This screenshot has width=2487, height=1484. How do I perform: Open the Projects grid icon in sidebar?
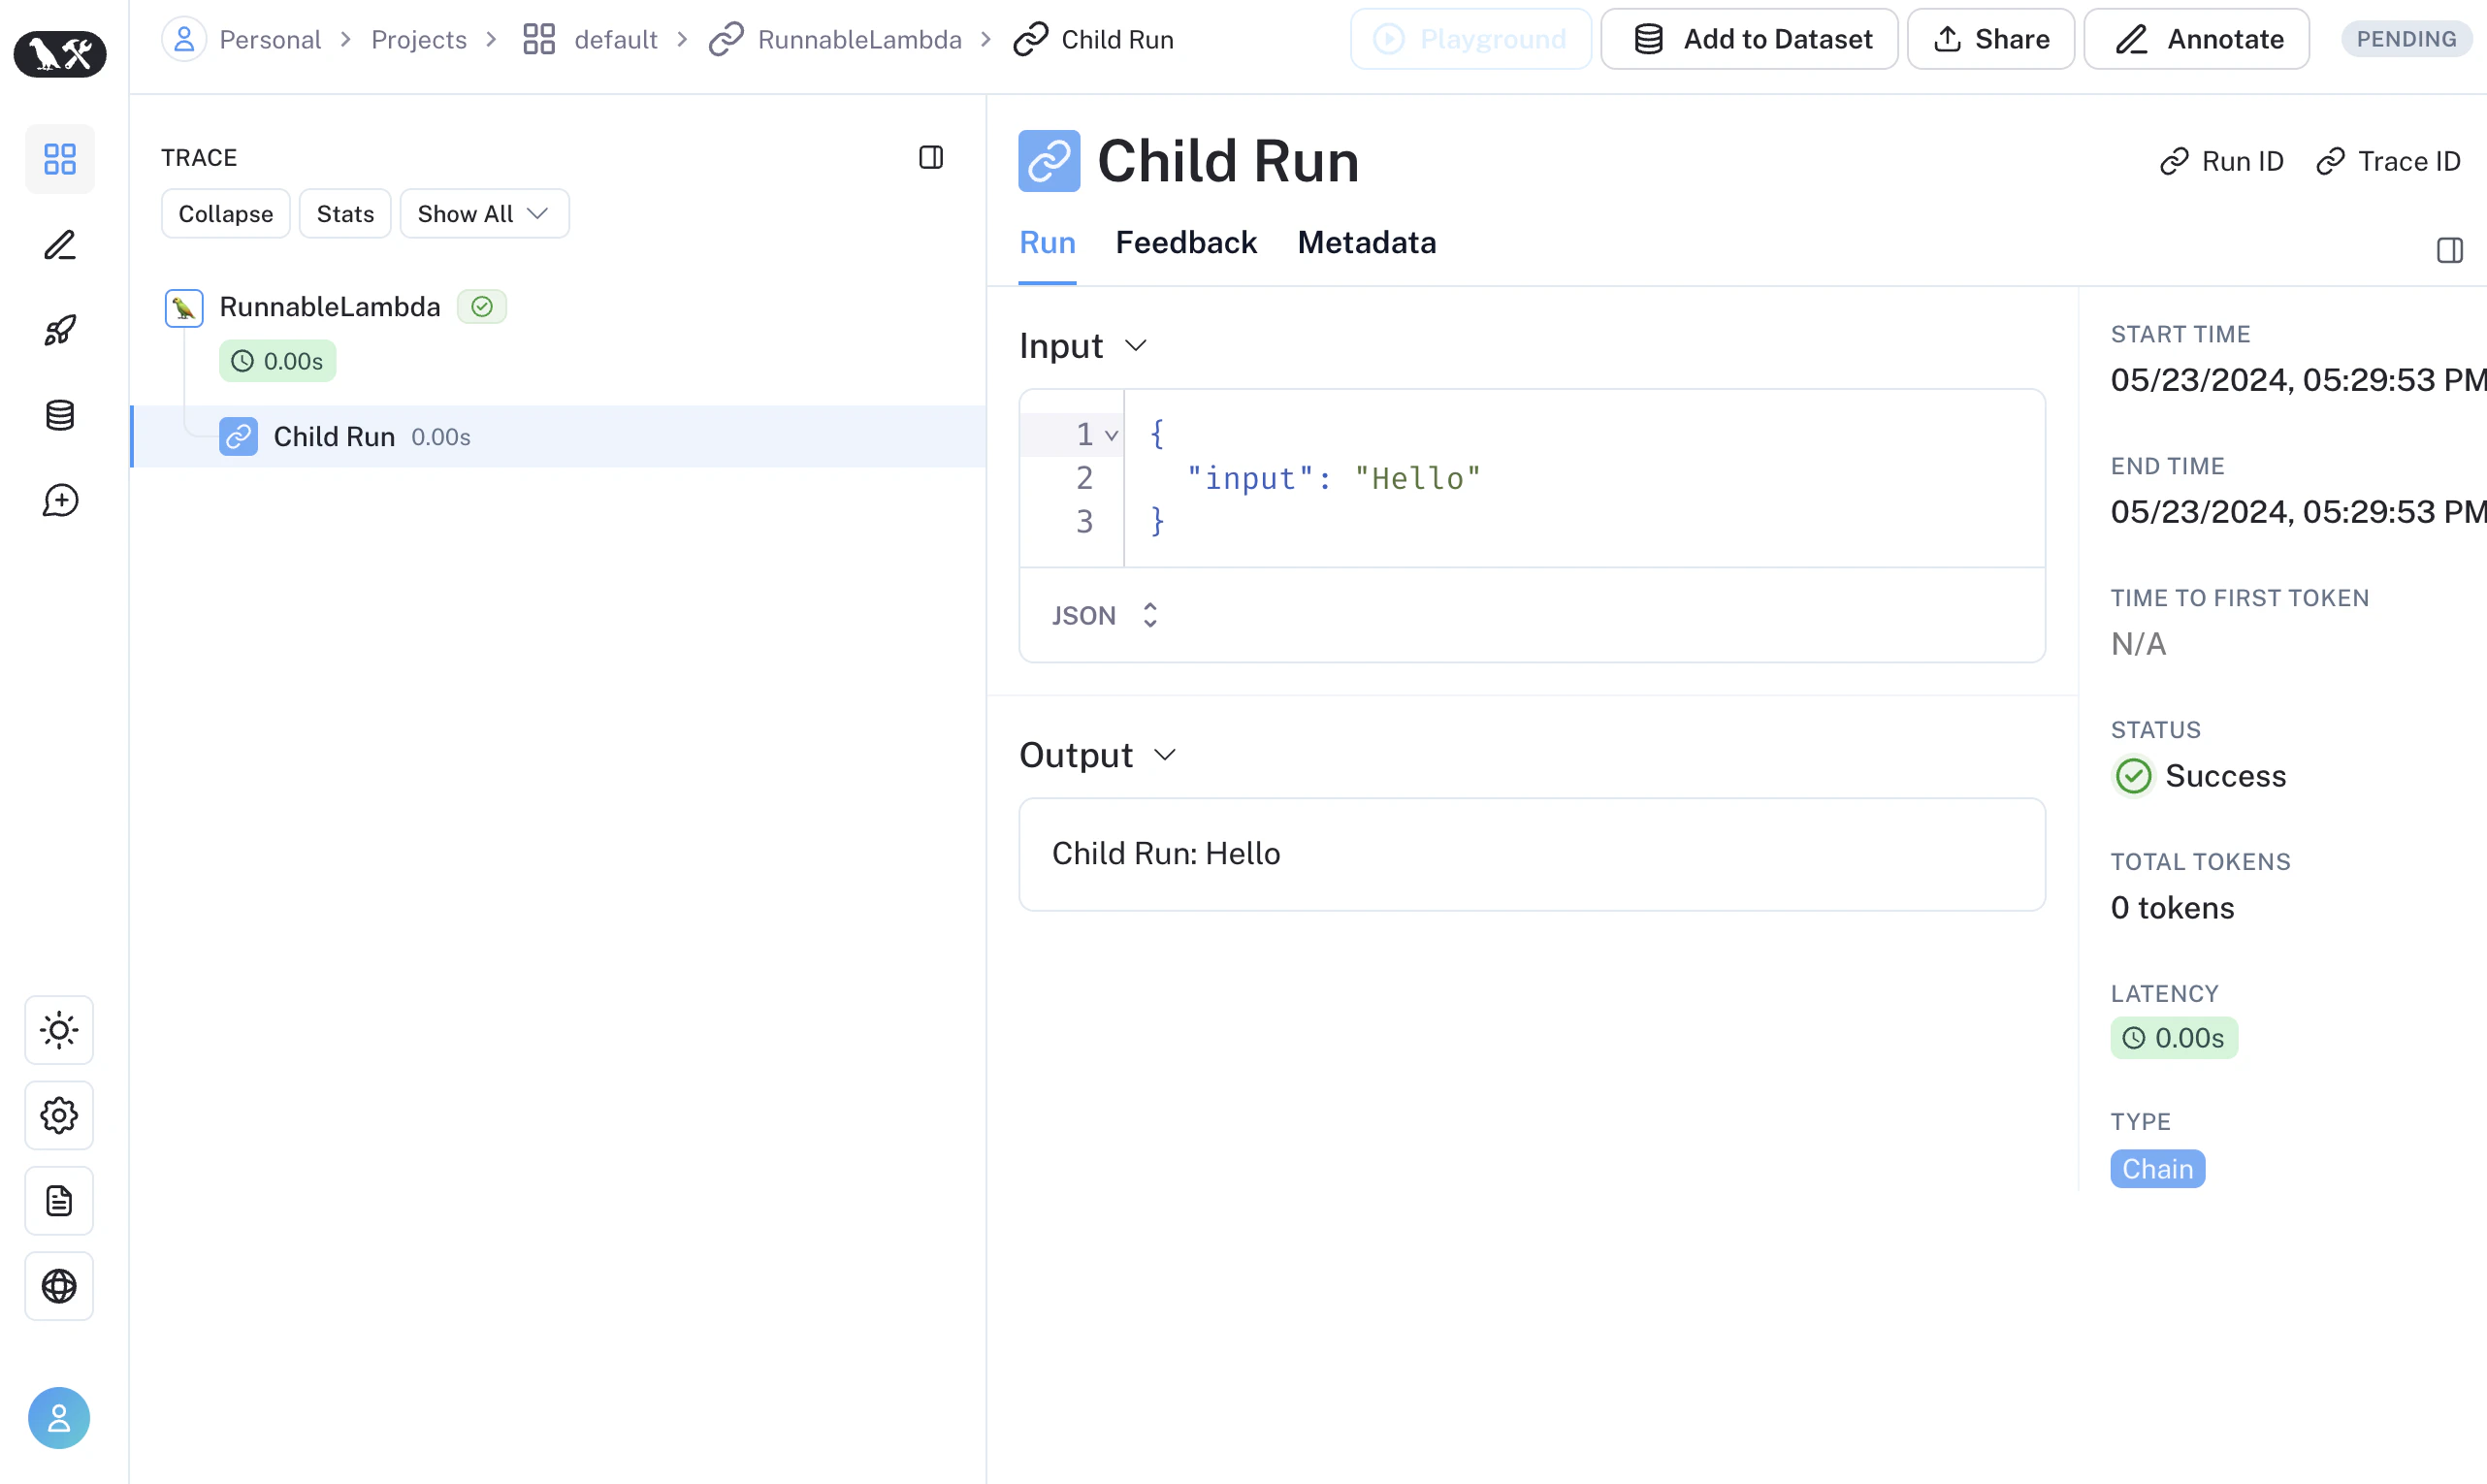click(60, 159)
